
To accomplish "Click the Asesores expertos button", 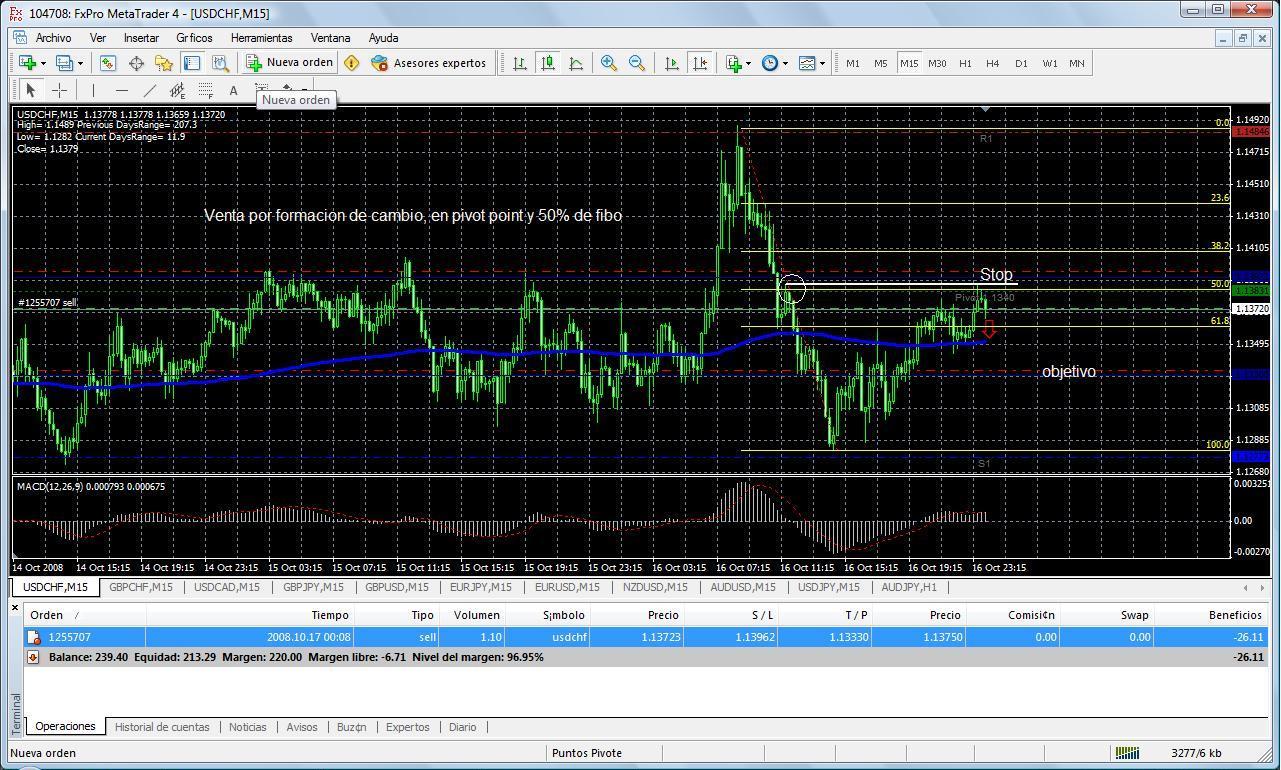I will pyautogui.click(x=428, y=63).
